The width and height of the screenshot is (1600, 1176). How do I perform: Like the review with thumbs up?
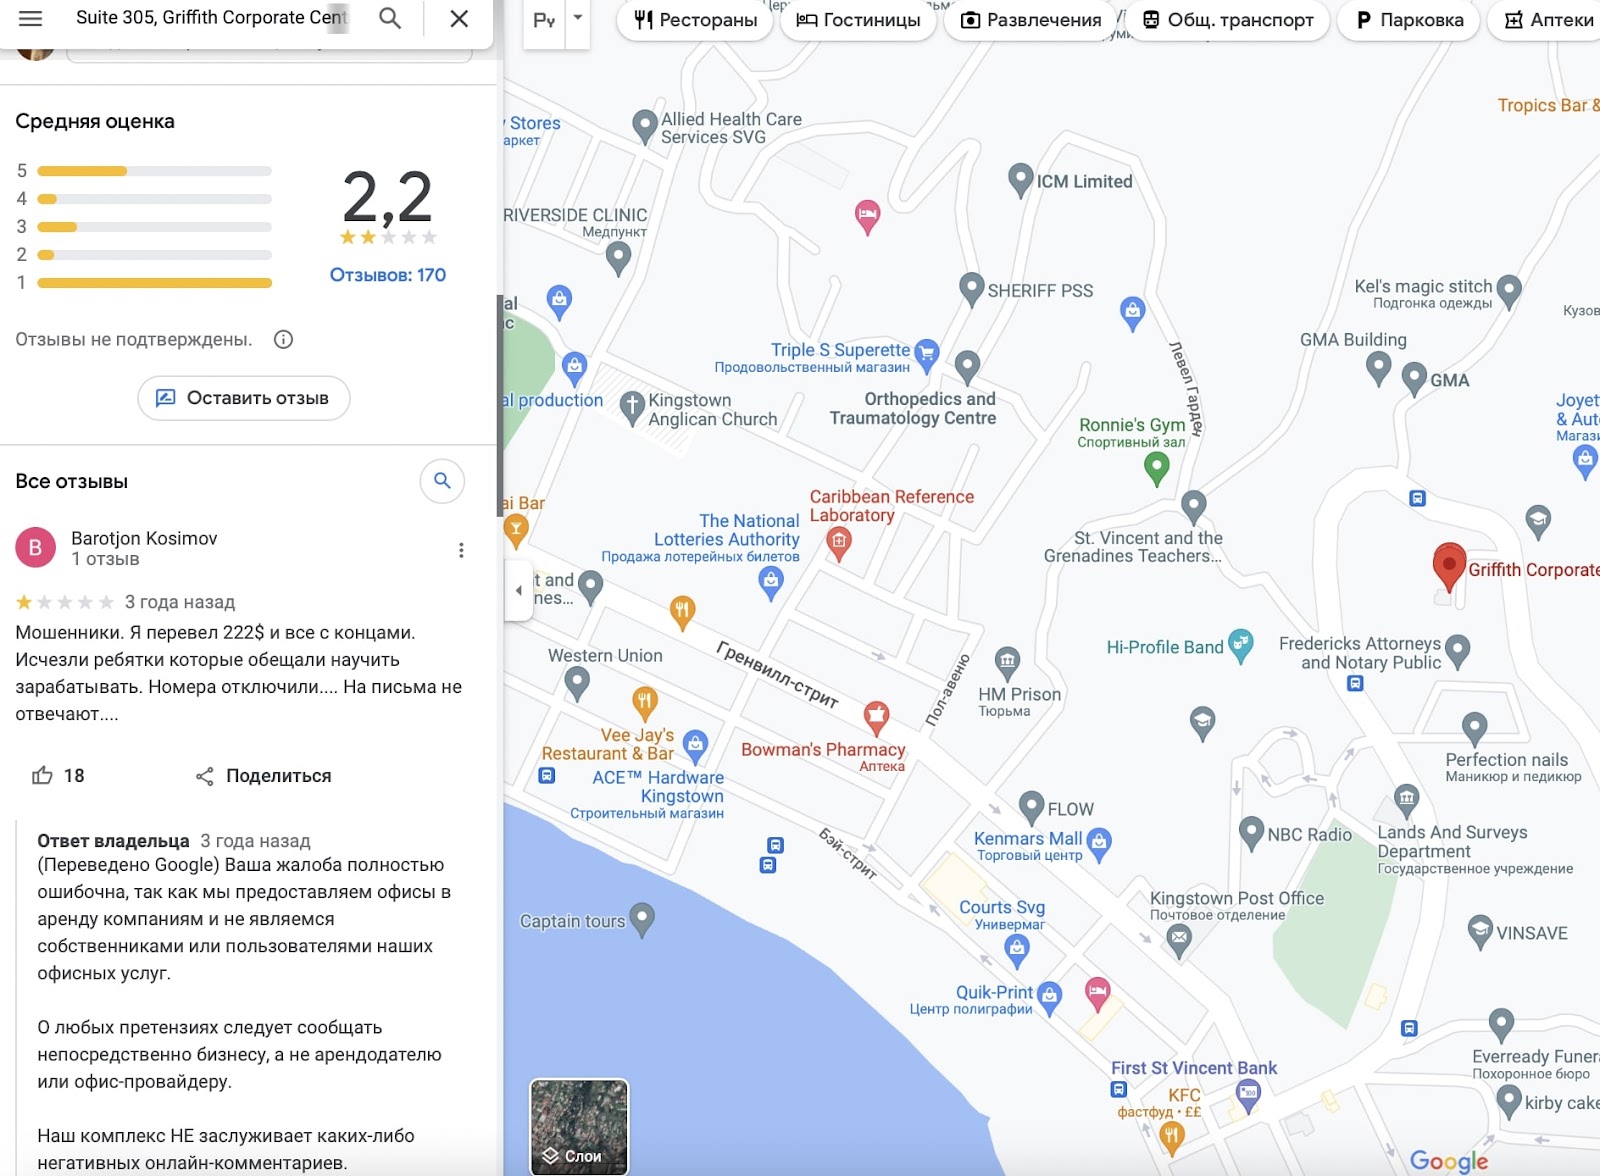(x=42, y=776)
